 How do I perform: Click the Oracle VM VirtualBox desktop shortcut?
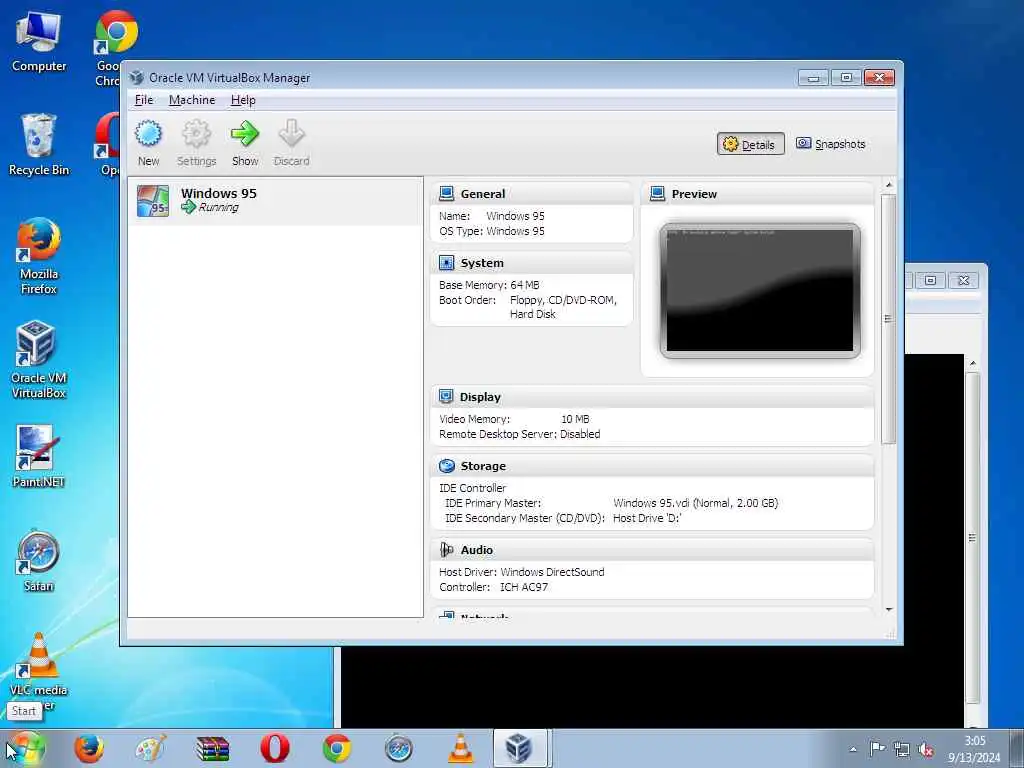[x=39, y=359]
